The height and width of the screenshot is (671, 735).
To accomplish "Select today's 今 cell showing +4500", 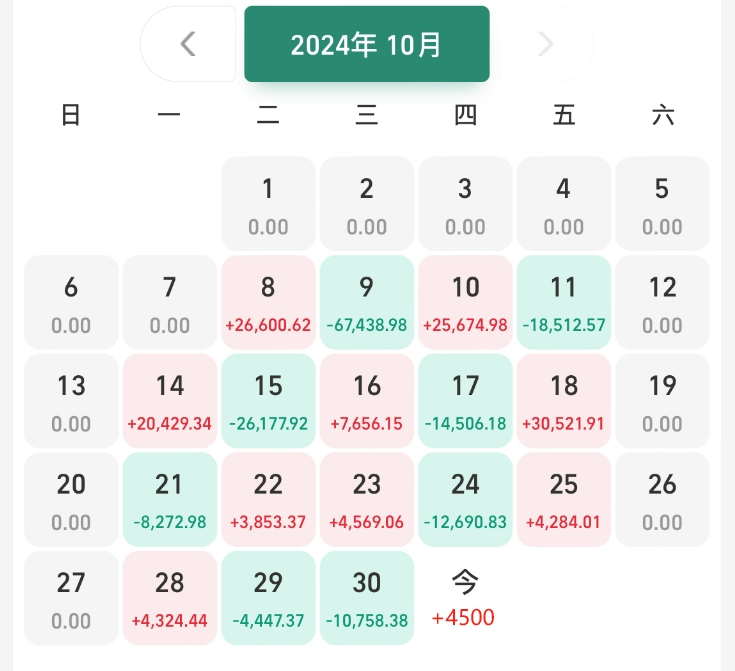I will (464, 598).
